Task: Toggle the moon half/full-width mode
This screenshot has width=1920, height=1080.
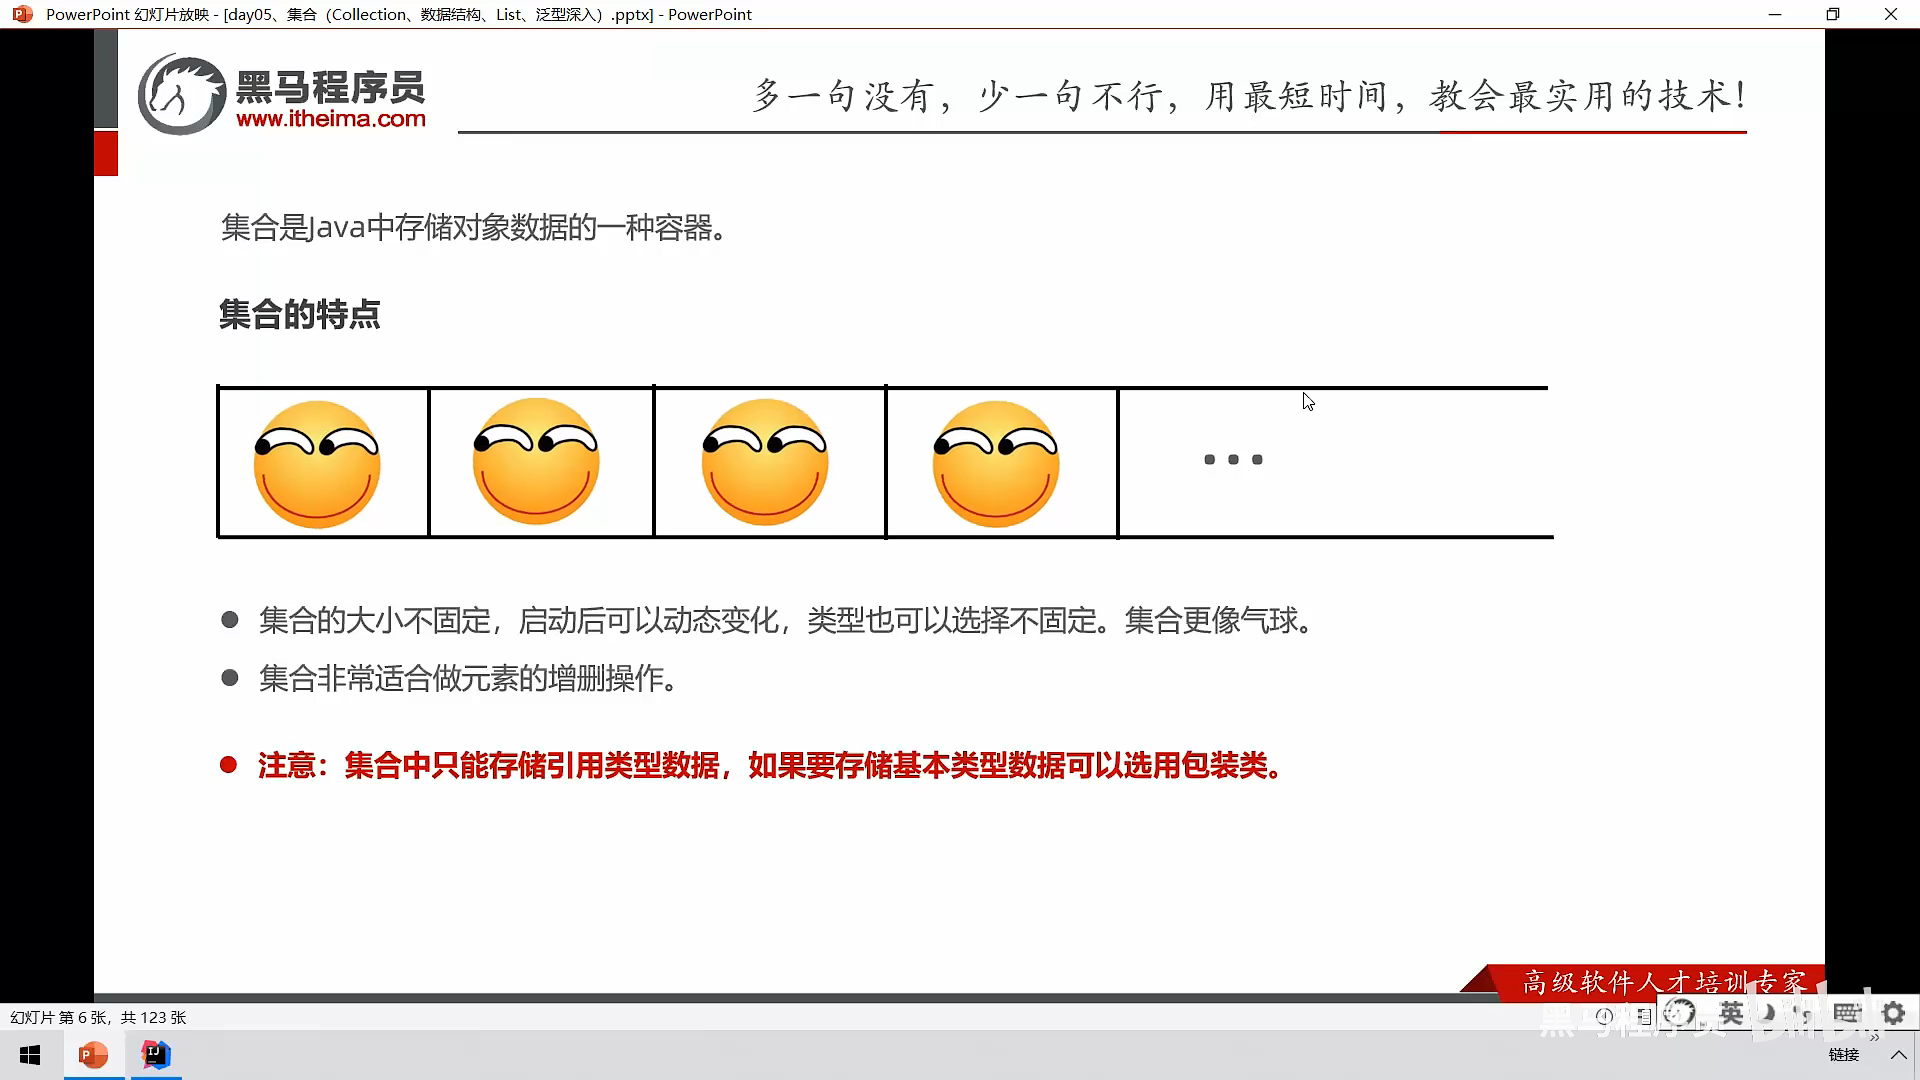Action: (x=1767, y=1013)
